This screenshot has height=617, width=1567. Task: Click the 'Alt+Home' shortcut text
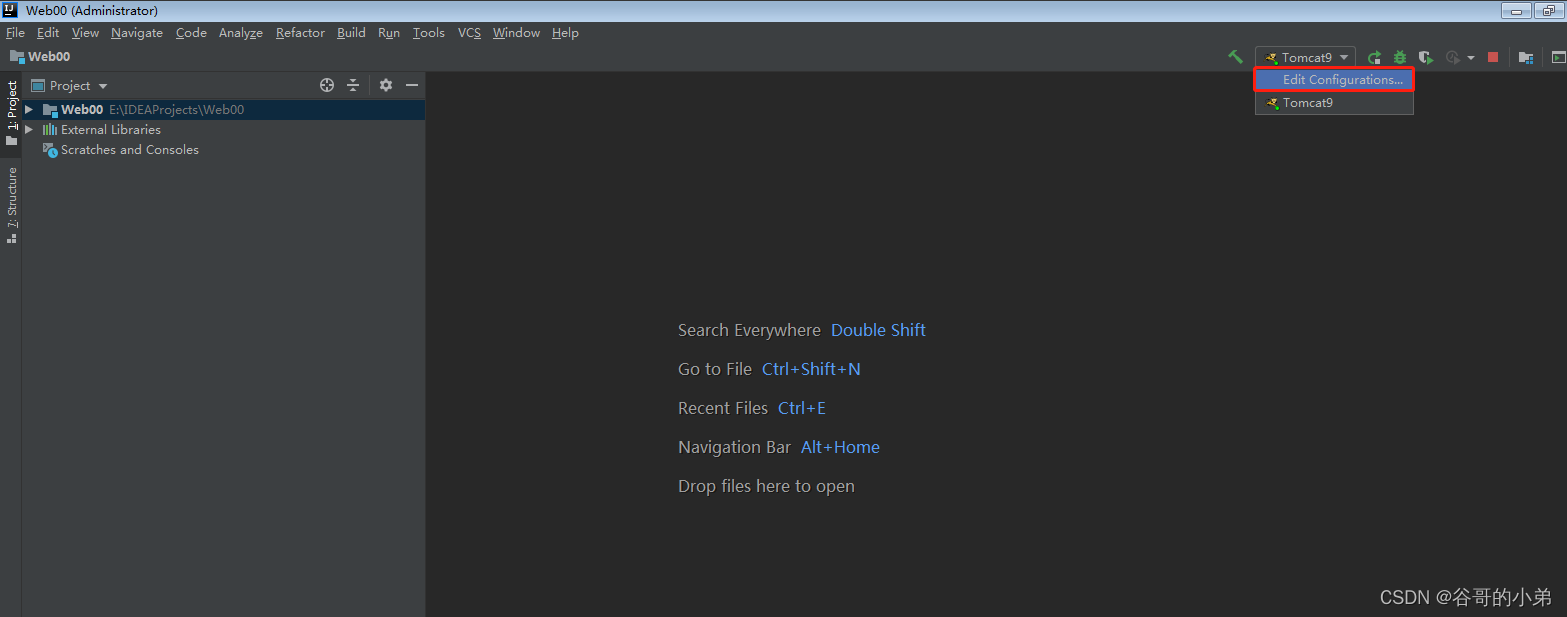click(x=840, y=447)
